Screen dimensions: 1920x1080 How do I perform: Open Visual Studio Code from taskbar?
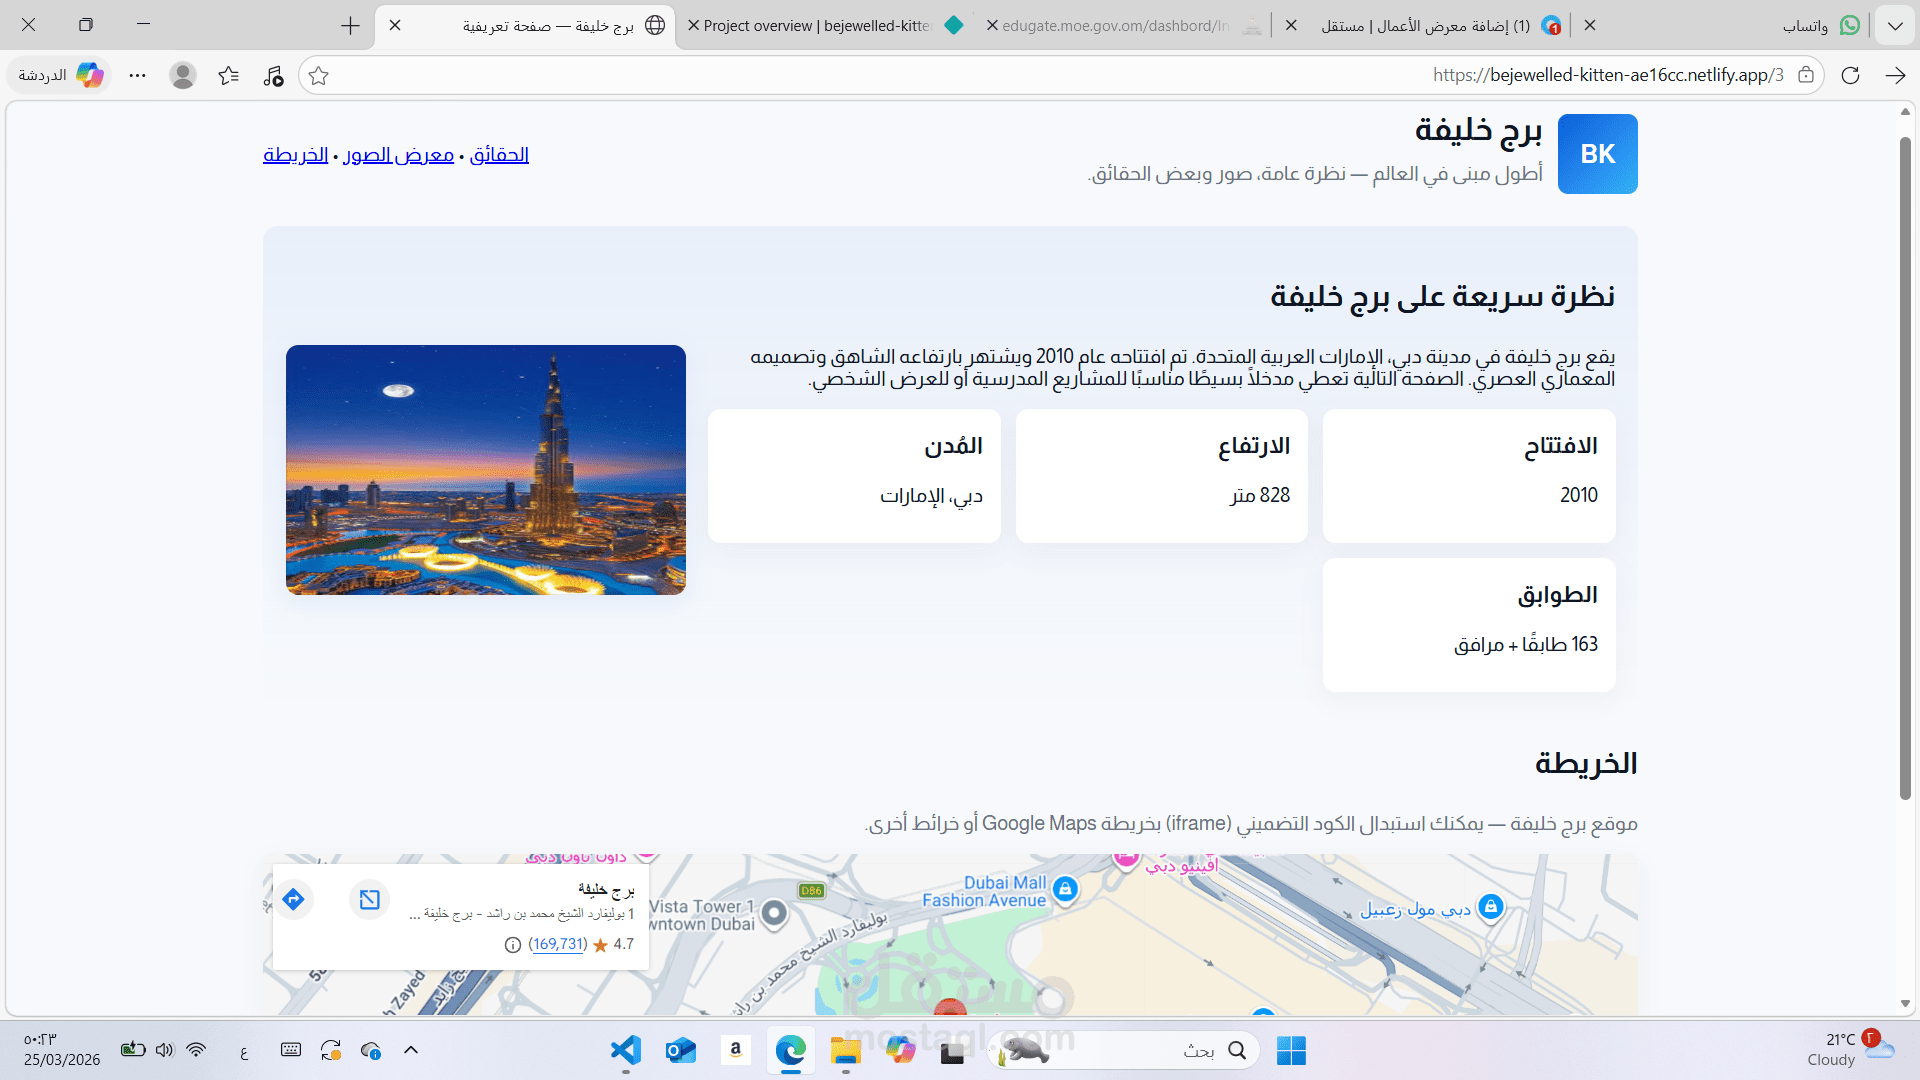626,1050
